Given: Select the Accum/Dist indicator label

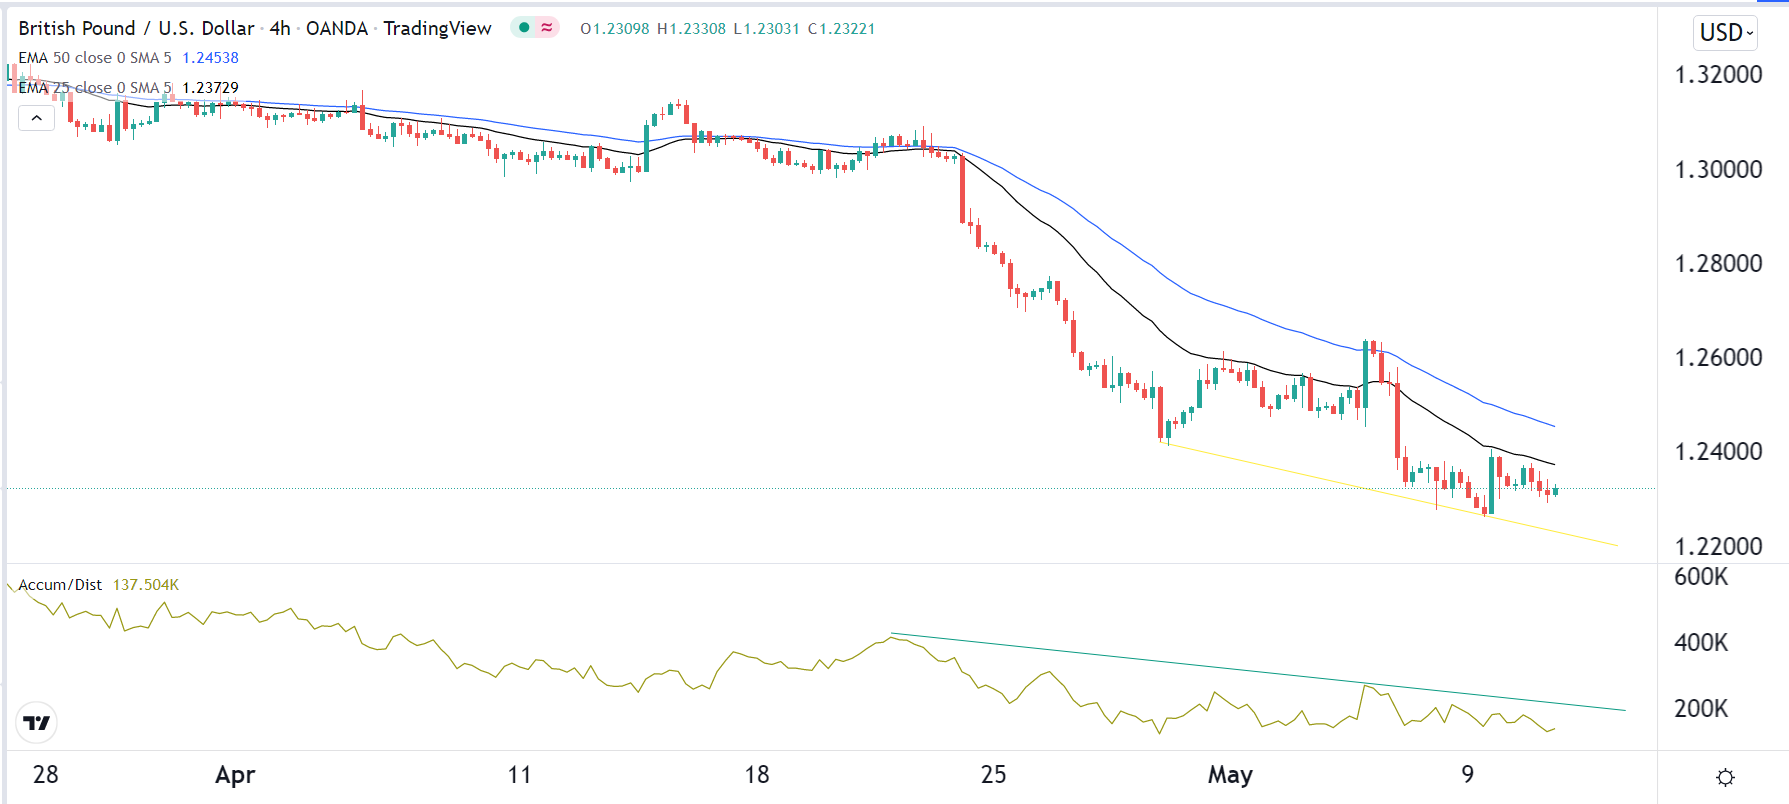Looking at the screenshot, I should pyautogui.click(x=60, y=585).
